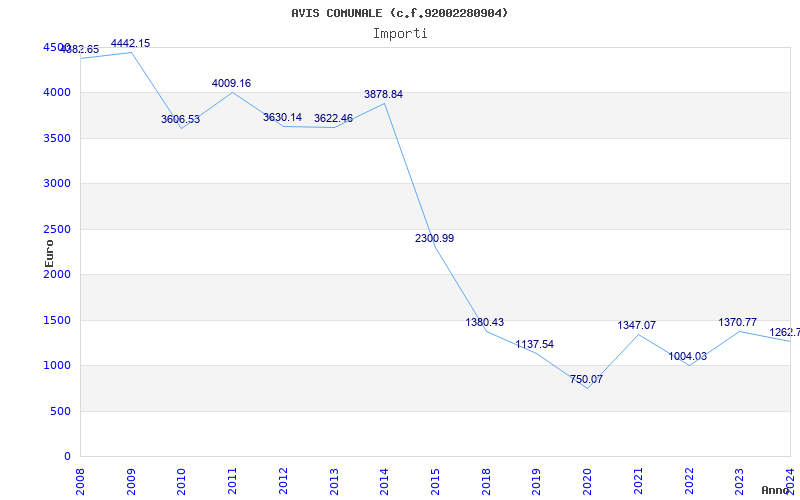Image resolution: width=800 pixels, height=500 pixels.
Task: Select the 750.07 data label
Action: (x=586, y=380)
